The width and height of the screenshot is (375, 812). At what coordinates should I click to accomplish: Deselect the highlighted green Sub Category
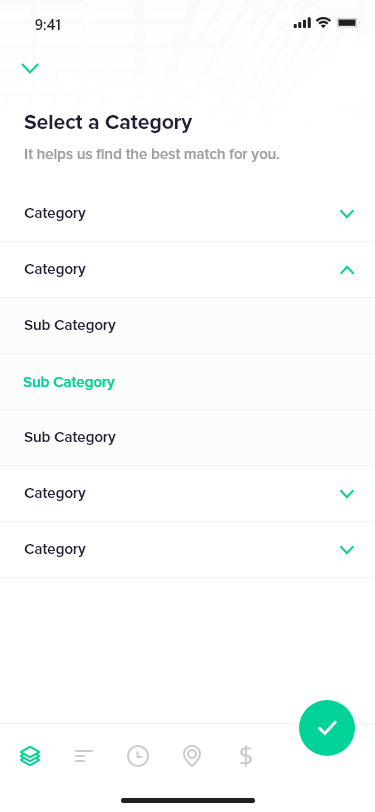188,382
